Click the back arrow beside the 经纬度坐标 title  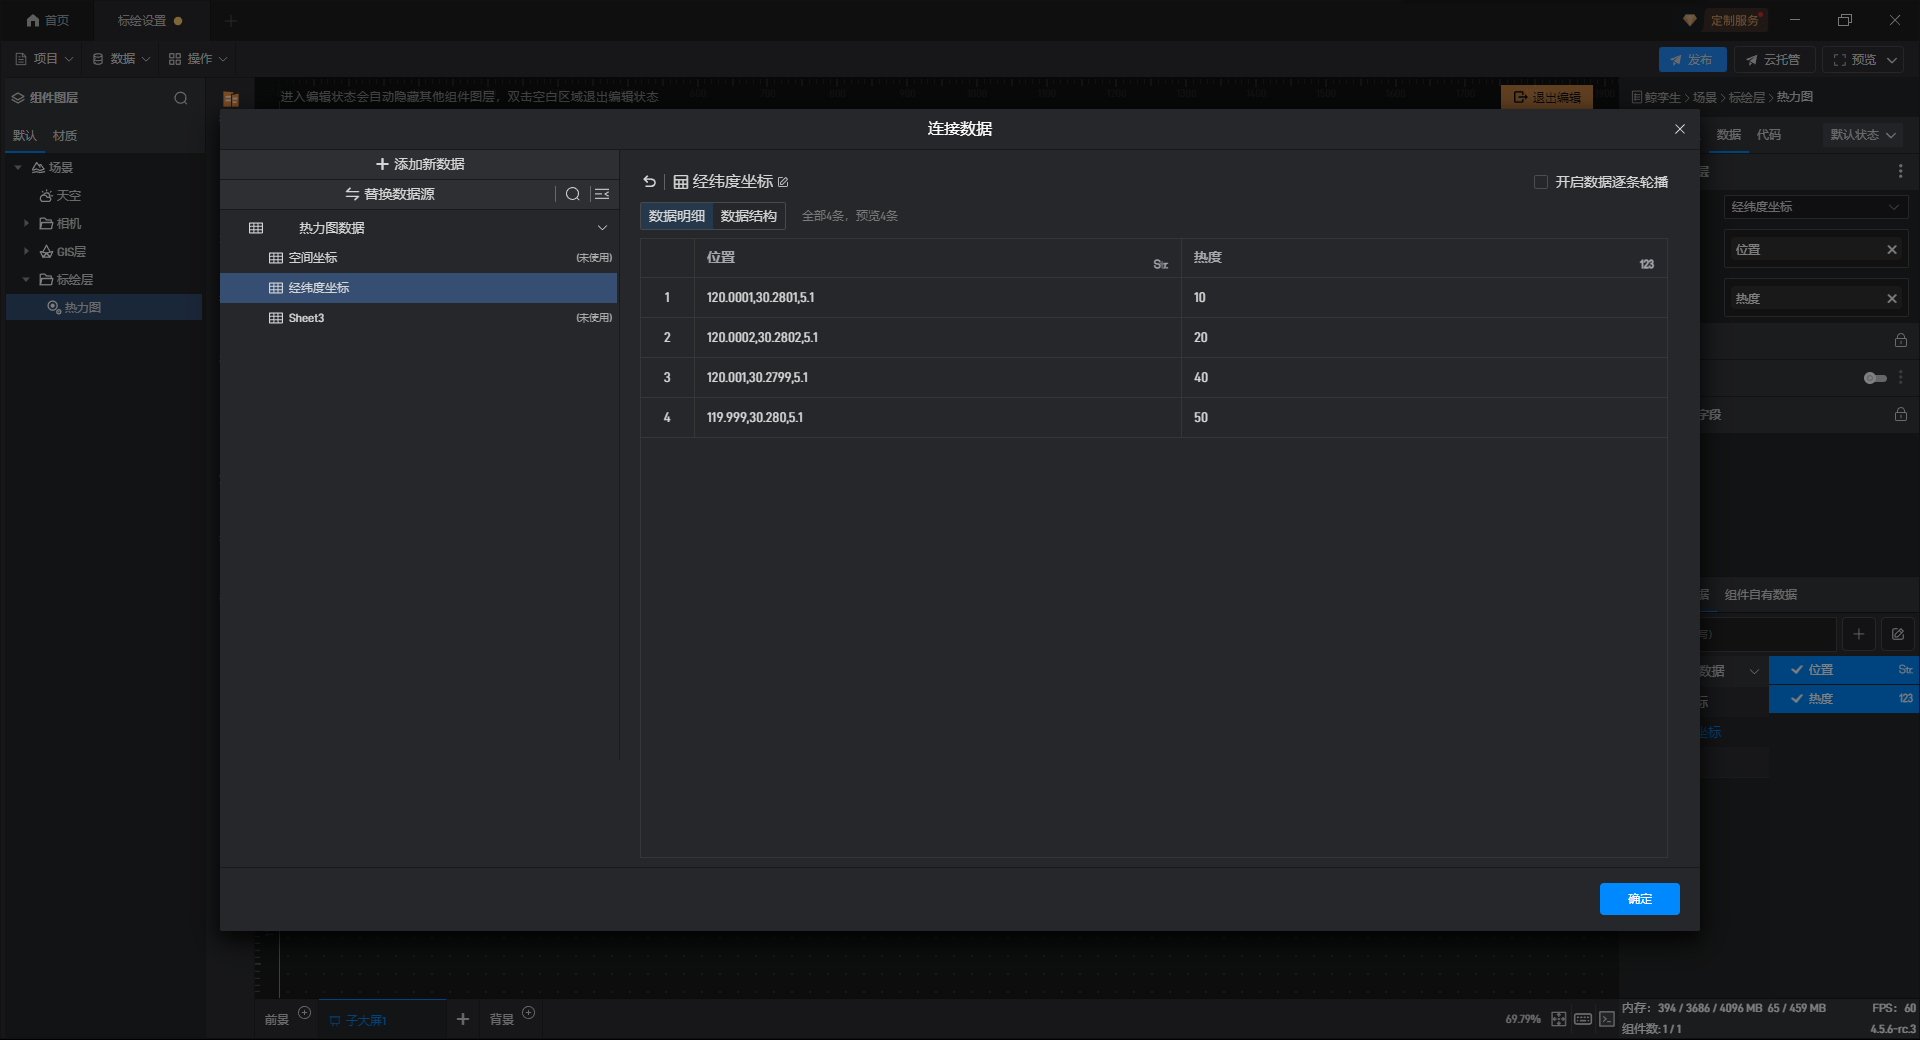650,182
